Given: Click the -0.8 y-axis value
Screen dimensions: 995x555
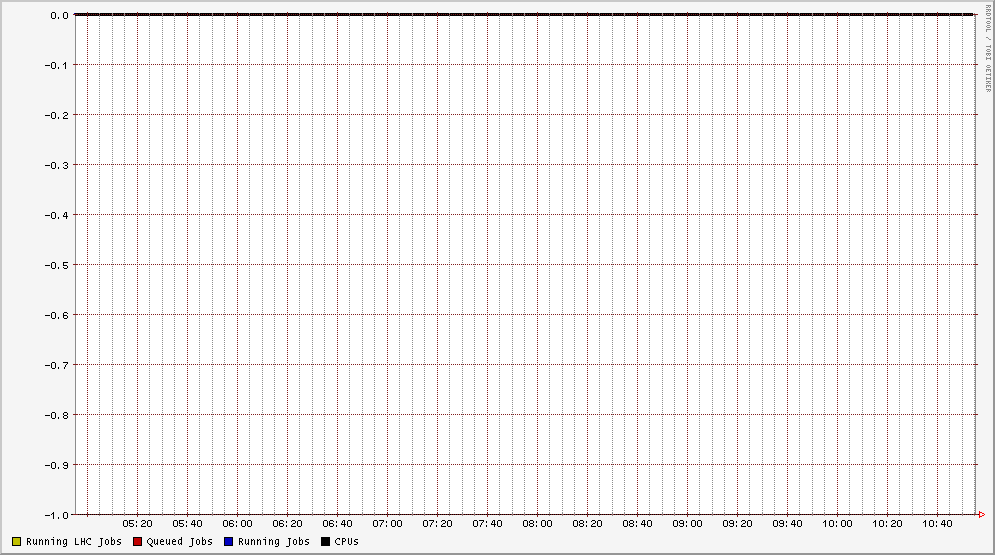Looking at the screenshot, I should coord(56,415).
